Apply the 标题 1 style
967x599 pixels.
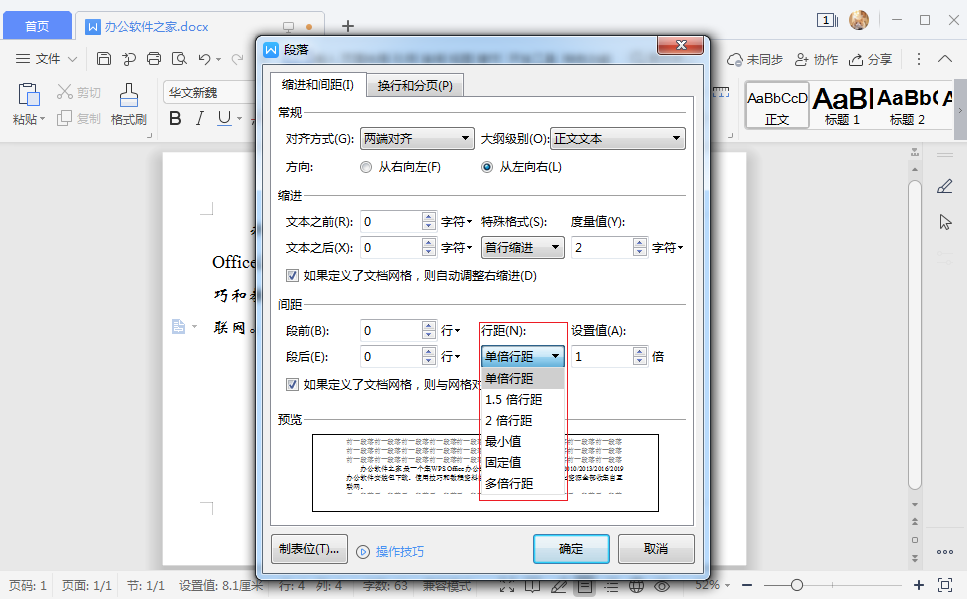[842, 105]
